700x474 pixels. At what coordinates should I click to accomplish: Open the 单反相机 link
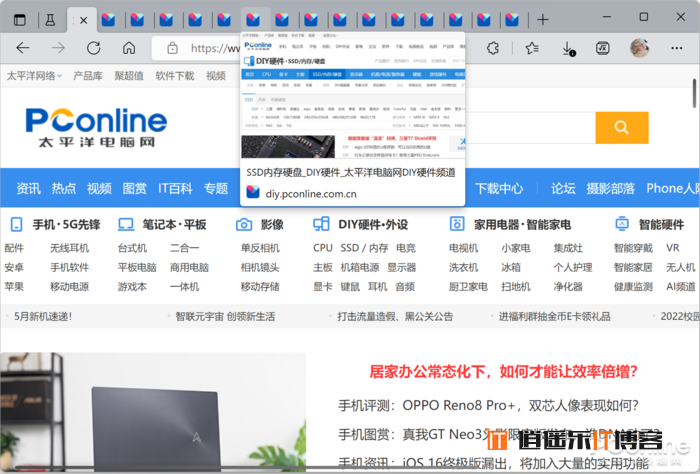click(x=260, y=248)
